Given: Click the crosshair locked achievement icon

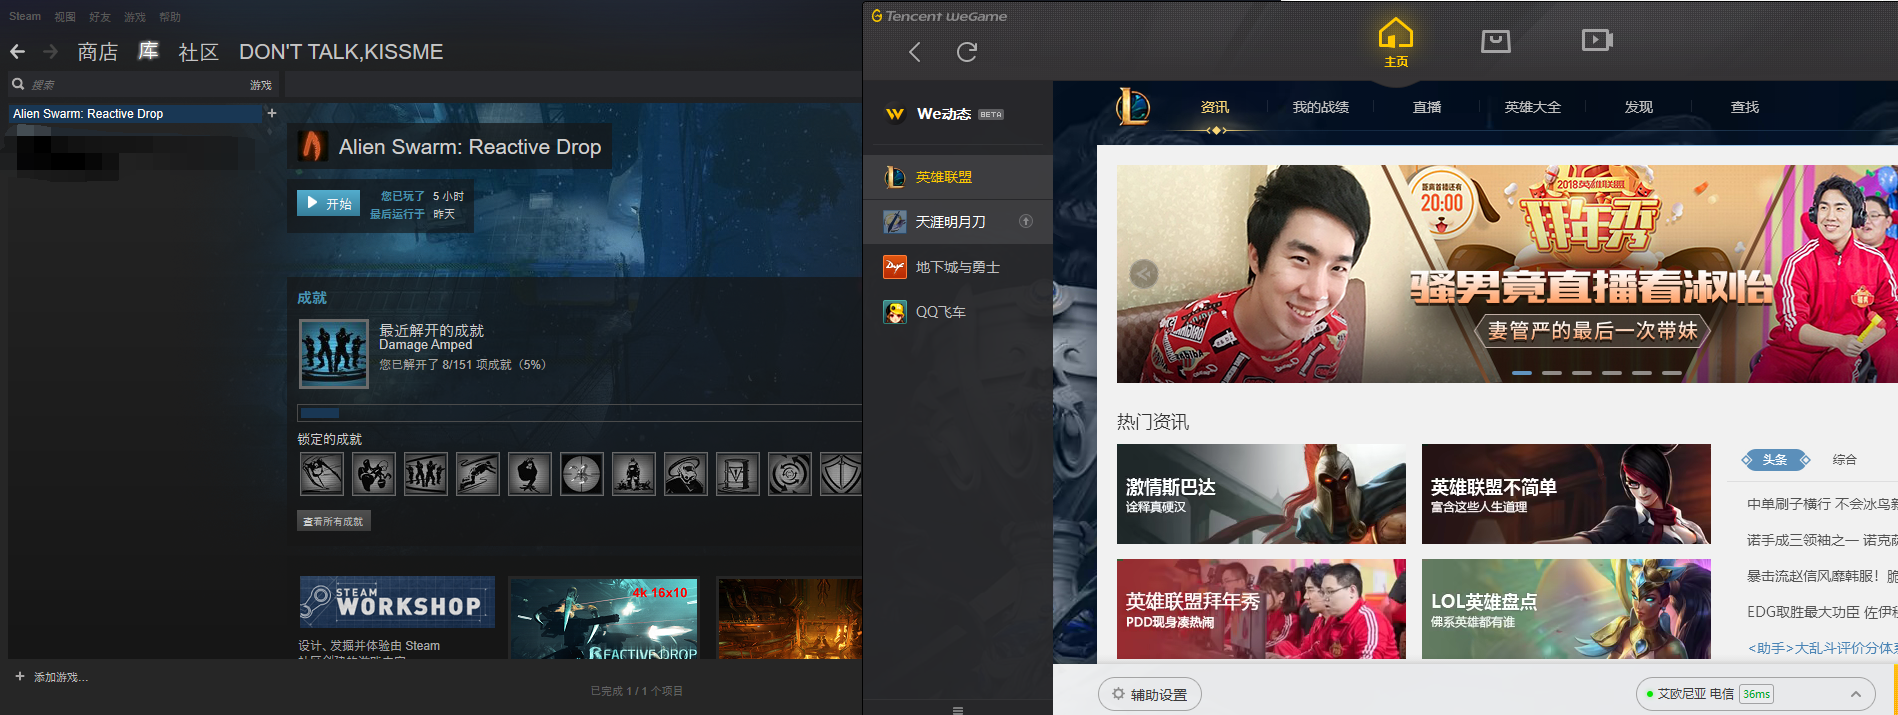Looking at the screenshot, I should (x=582, y=474).
